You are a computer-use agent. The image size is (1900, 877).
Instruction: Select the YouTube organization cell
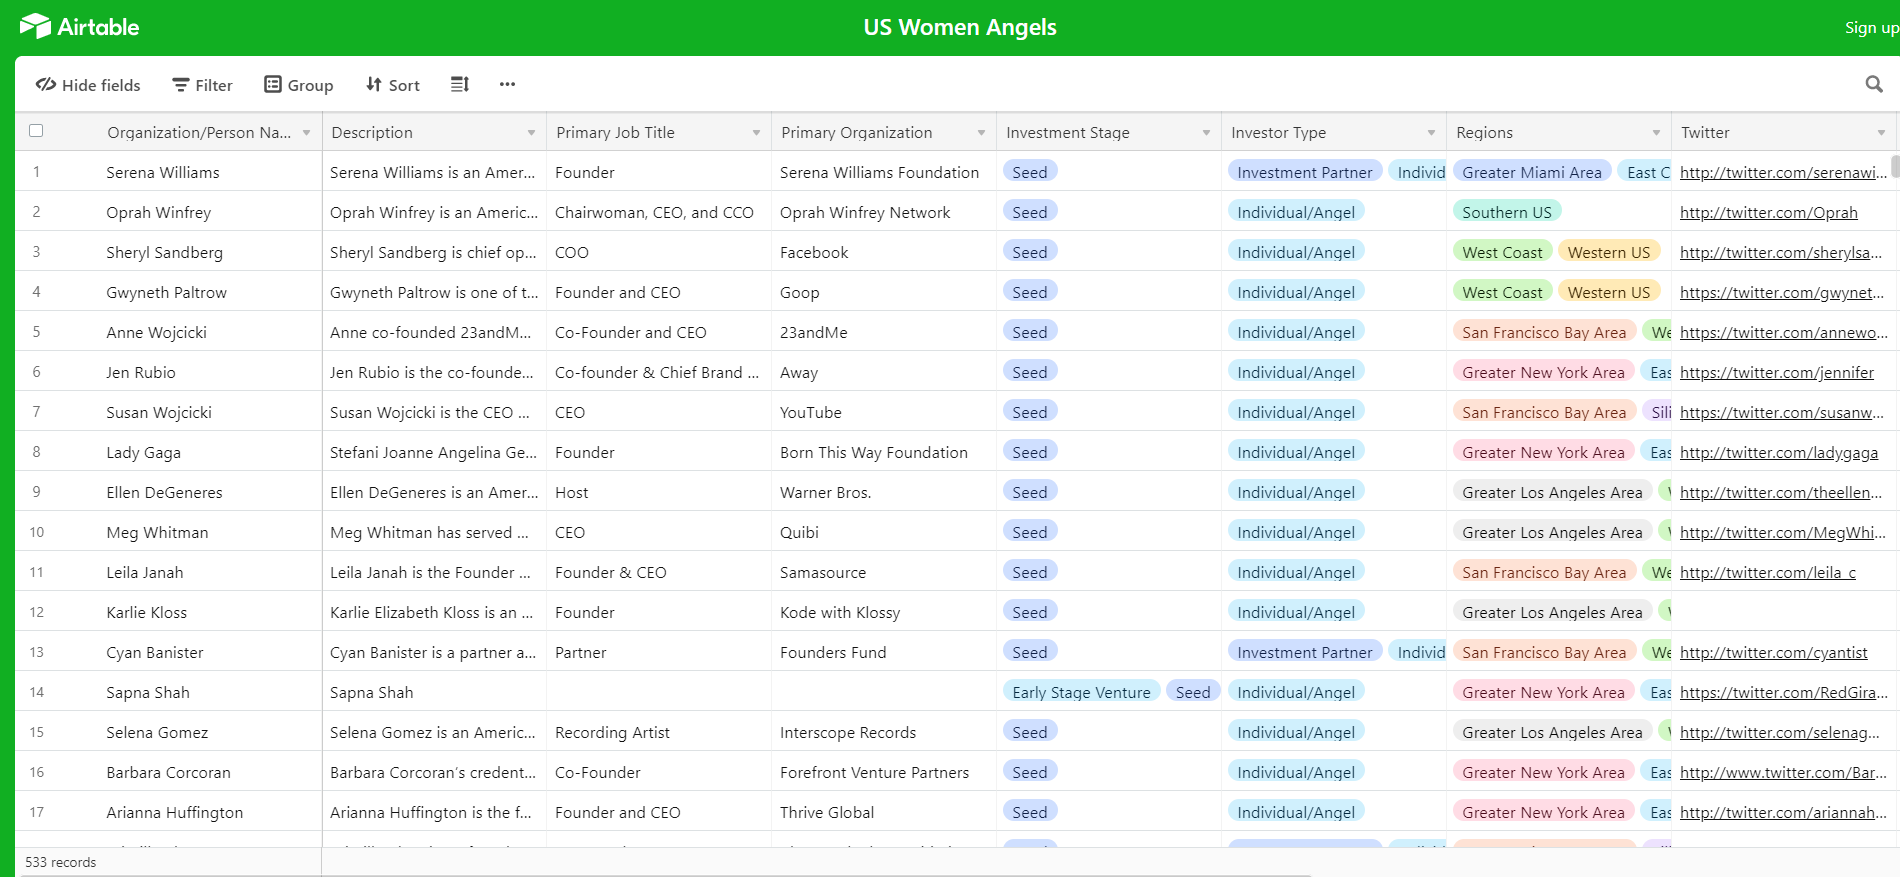884,412
